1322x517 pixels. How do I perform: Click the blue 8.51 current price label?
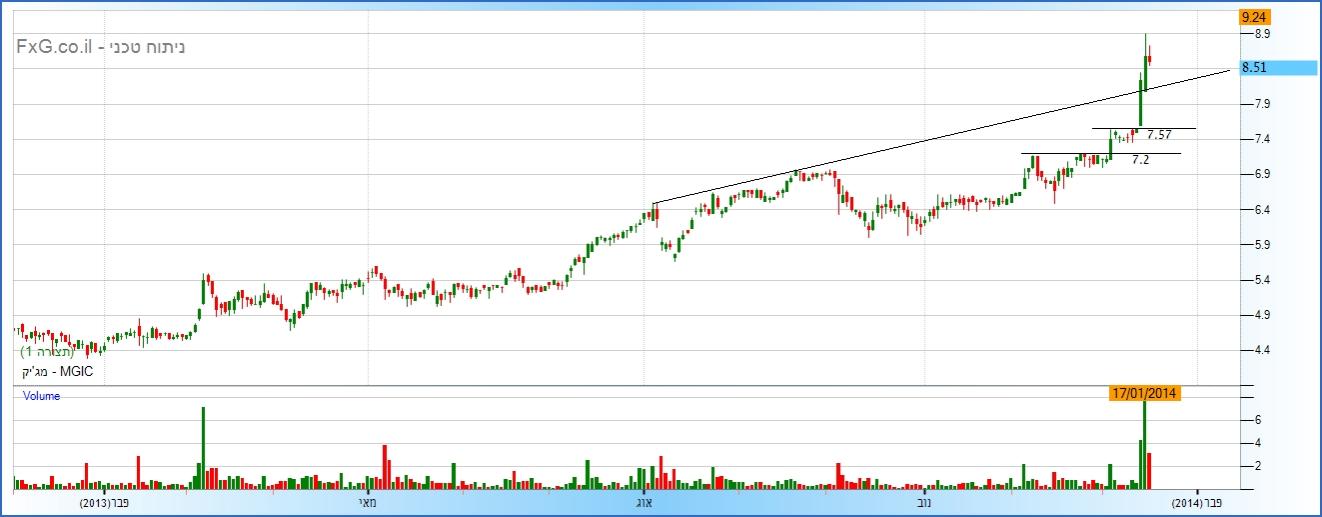(x=1278, y=68)
